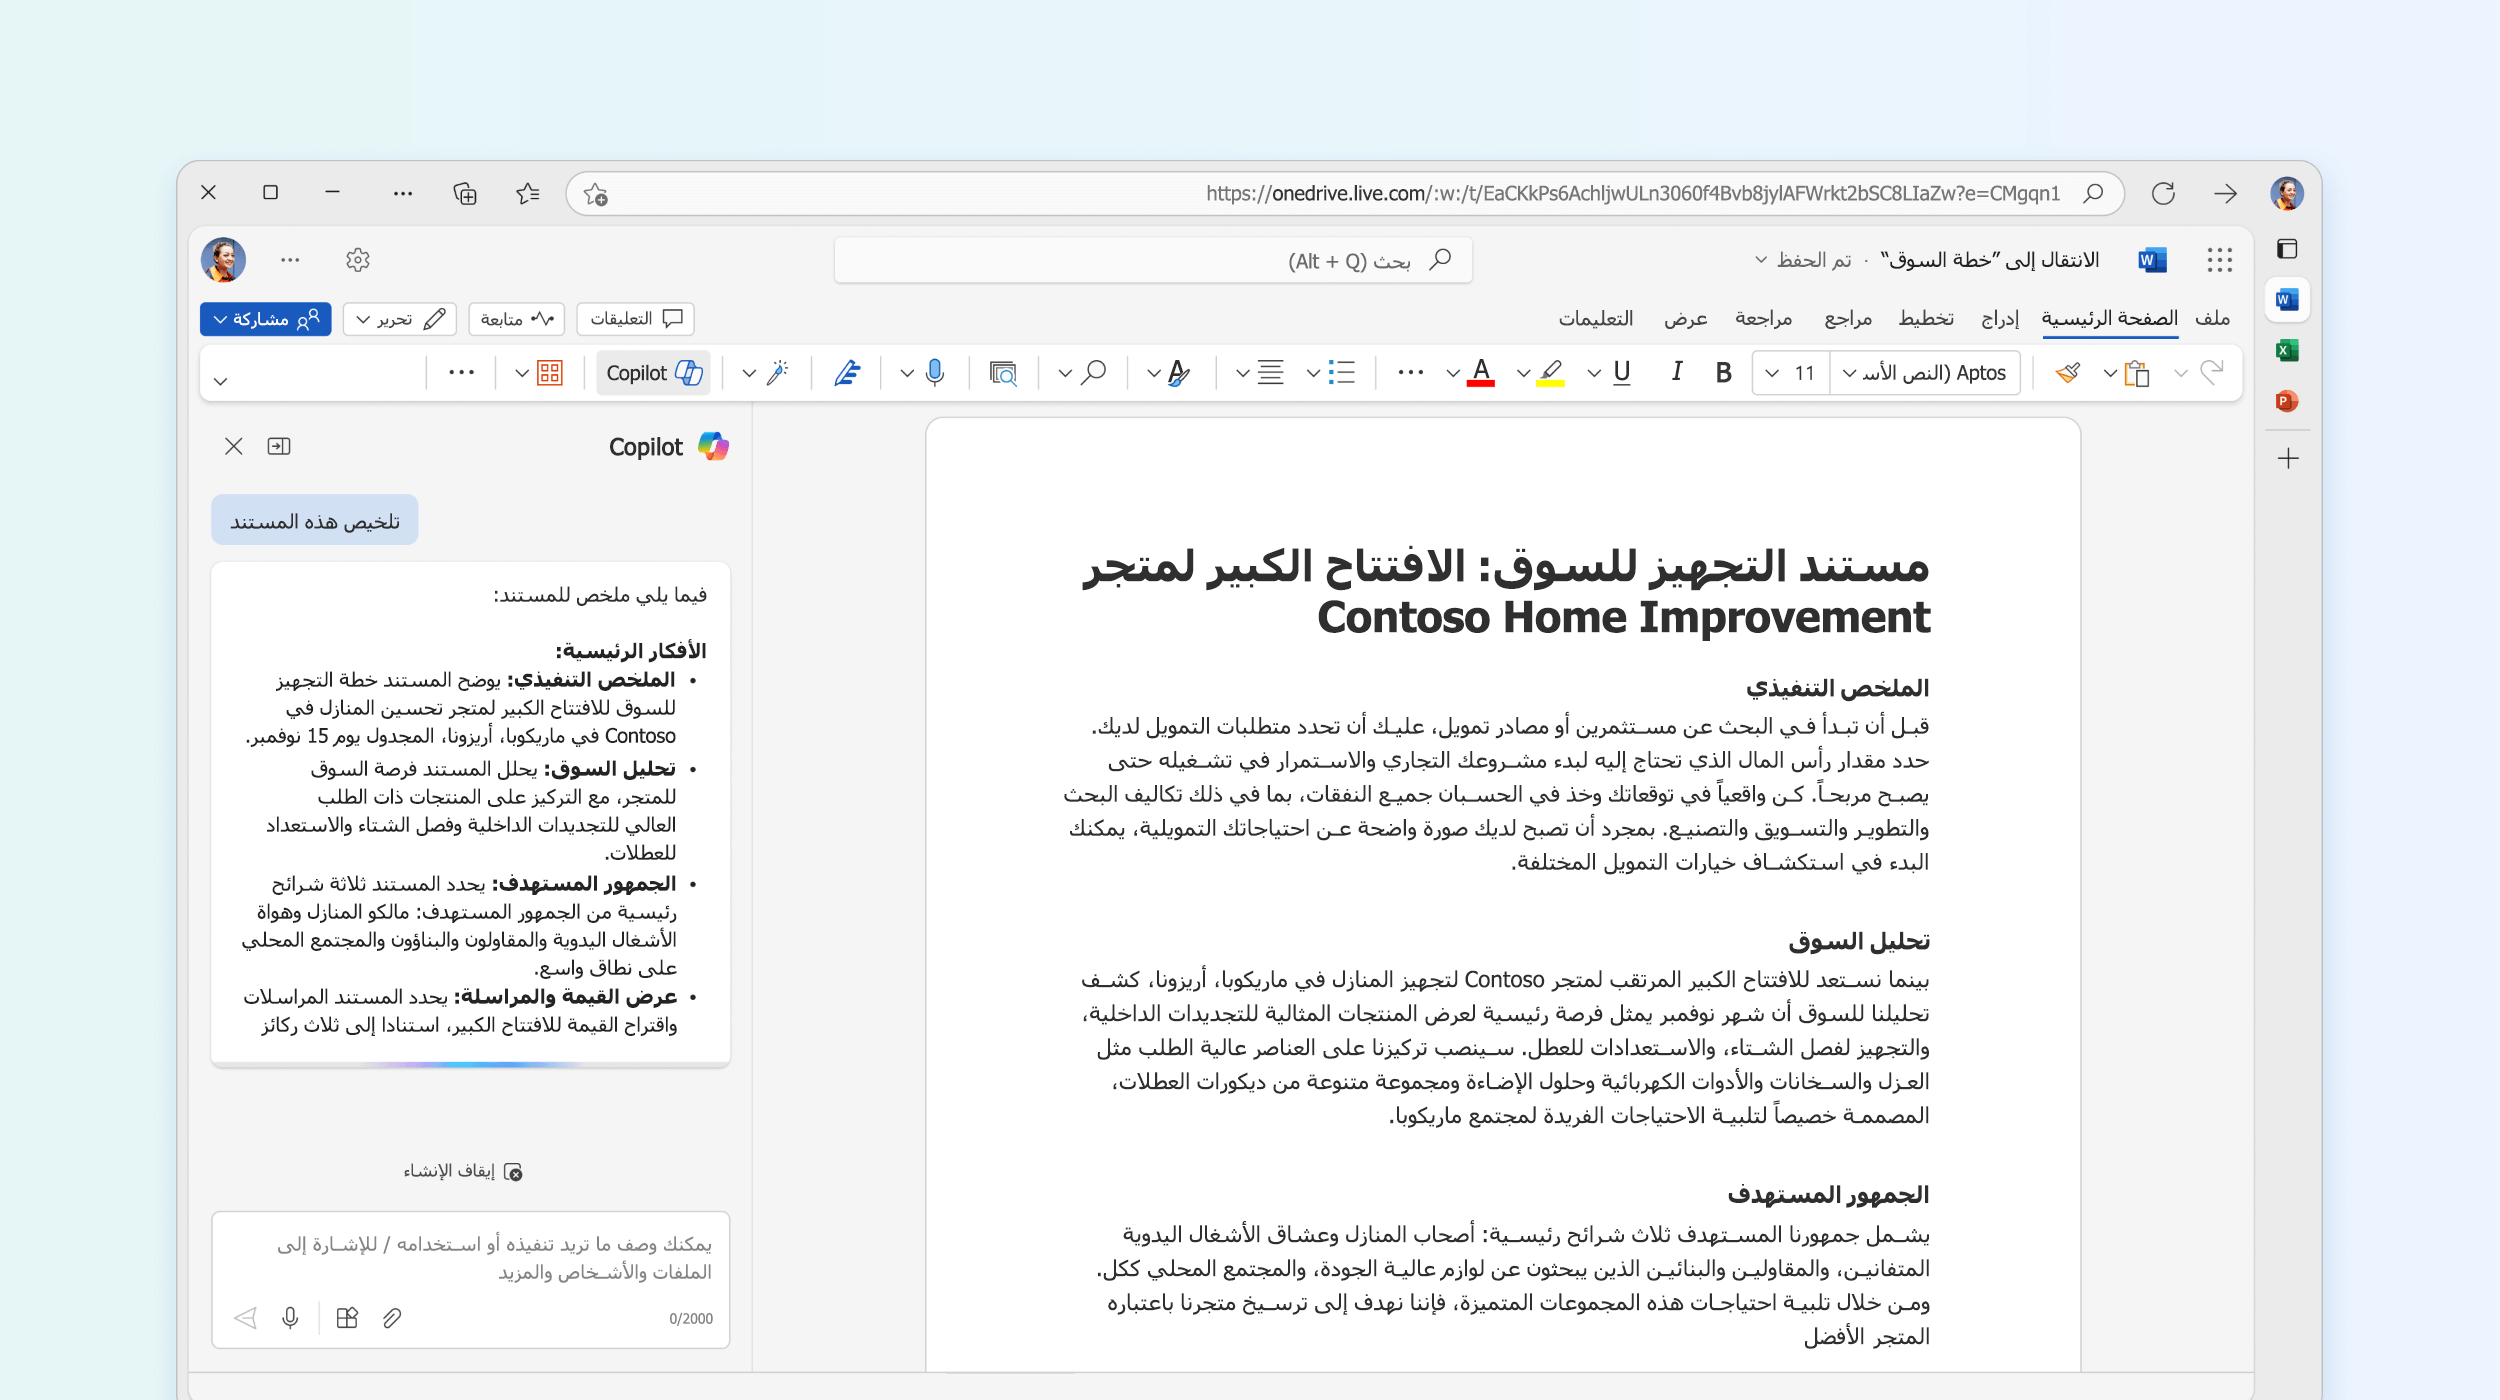This screenshot has height=1400, width=2500.
Task: Switch to the مراجعة tab
Action: click(1764, 318)
